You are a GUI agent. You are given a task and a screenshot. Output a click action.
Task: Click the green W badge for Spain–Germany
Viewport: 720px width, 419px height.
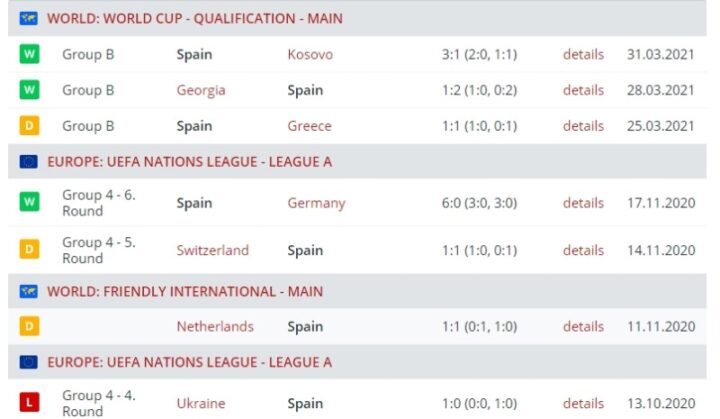(30, 202)
